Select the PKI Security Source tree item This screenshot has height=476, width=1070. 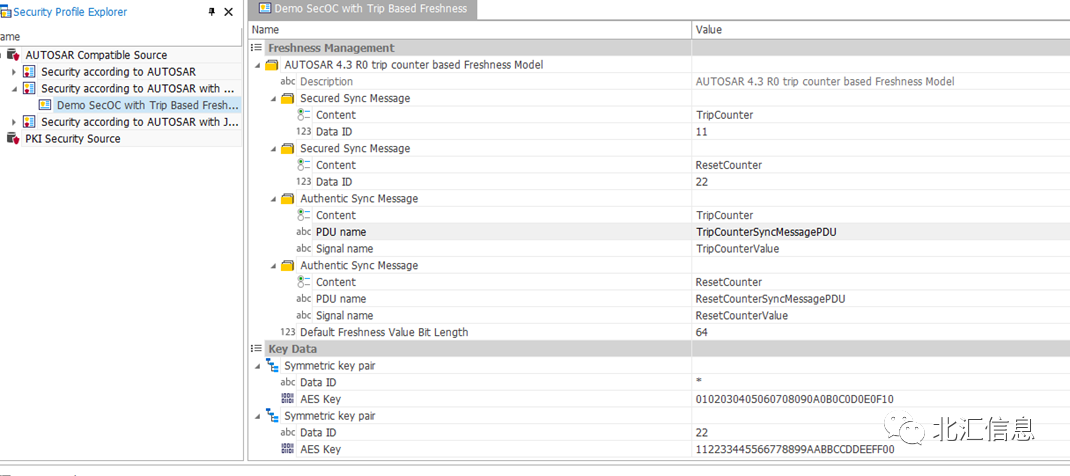coord(72,139)
